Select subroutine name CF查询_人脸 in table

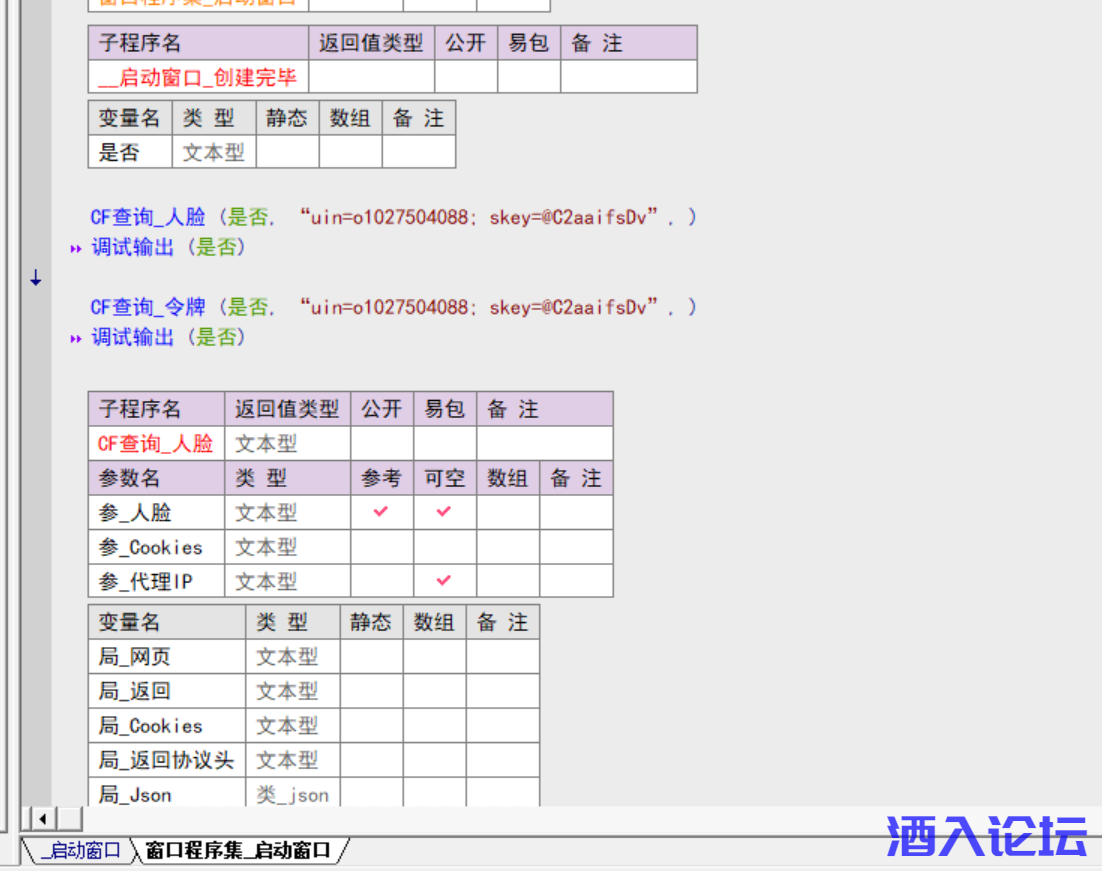pos(155,444)
